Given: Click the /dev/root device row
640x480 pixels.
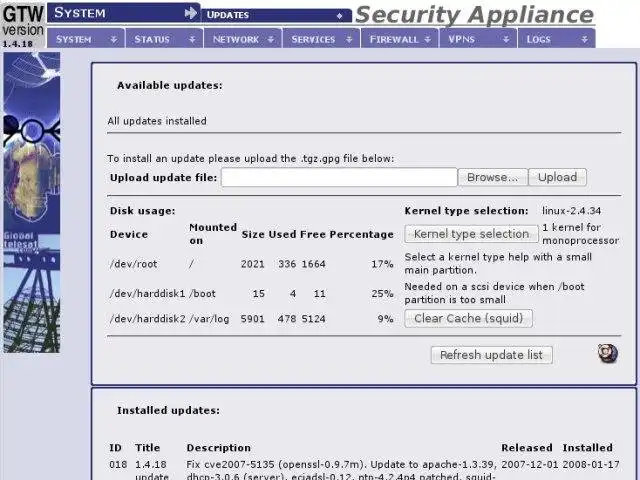Looking at the screenshot, I should [x=251, y=264].
